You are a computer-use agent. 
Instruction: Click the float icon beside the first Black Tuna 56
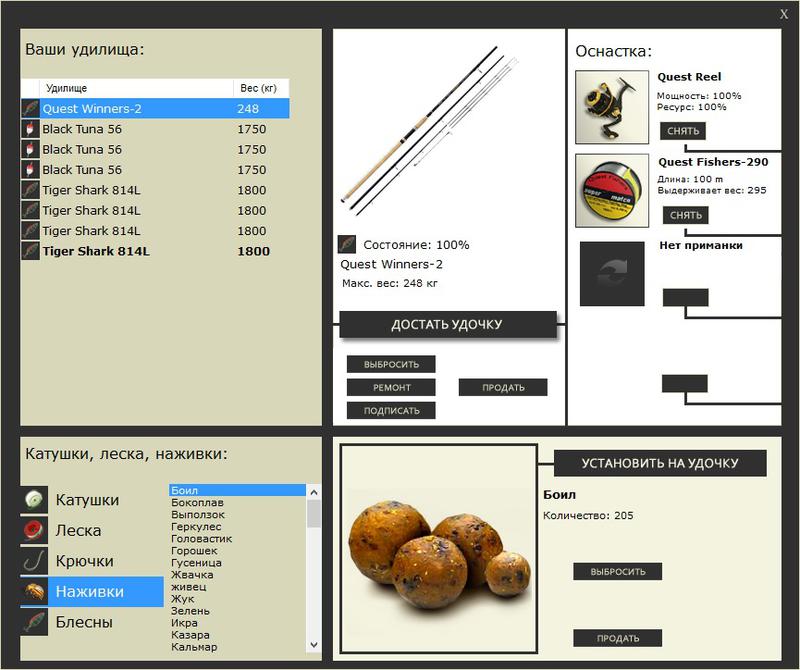[31, 129]
